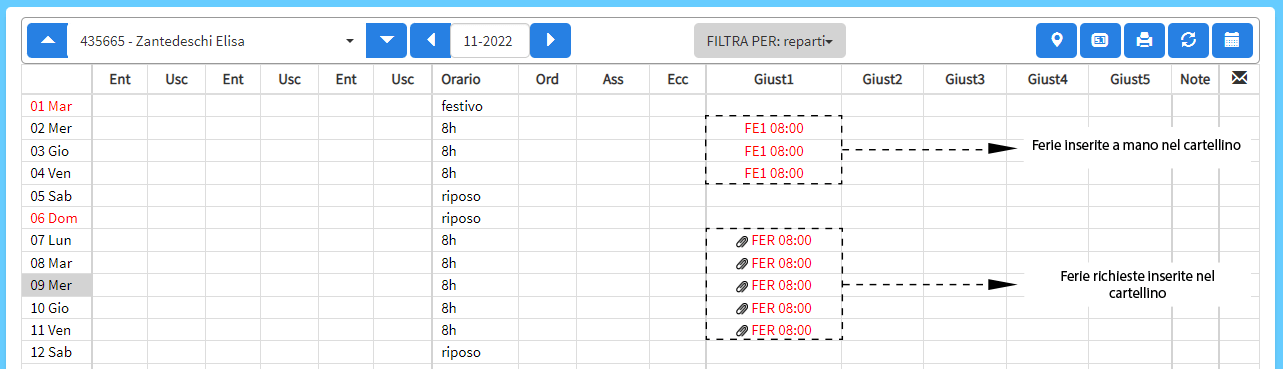Viewport: 1283px width, 369px height.
Task: Open attachment paperclip on 11 Ven row
Action: pyautogui.click(x=742, y=330)
